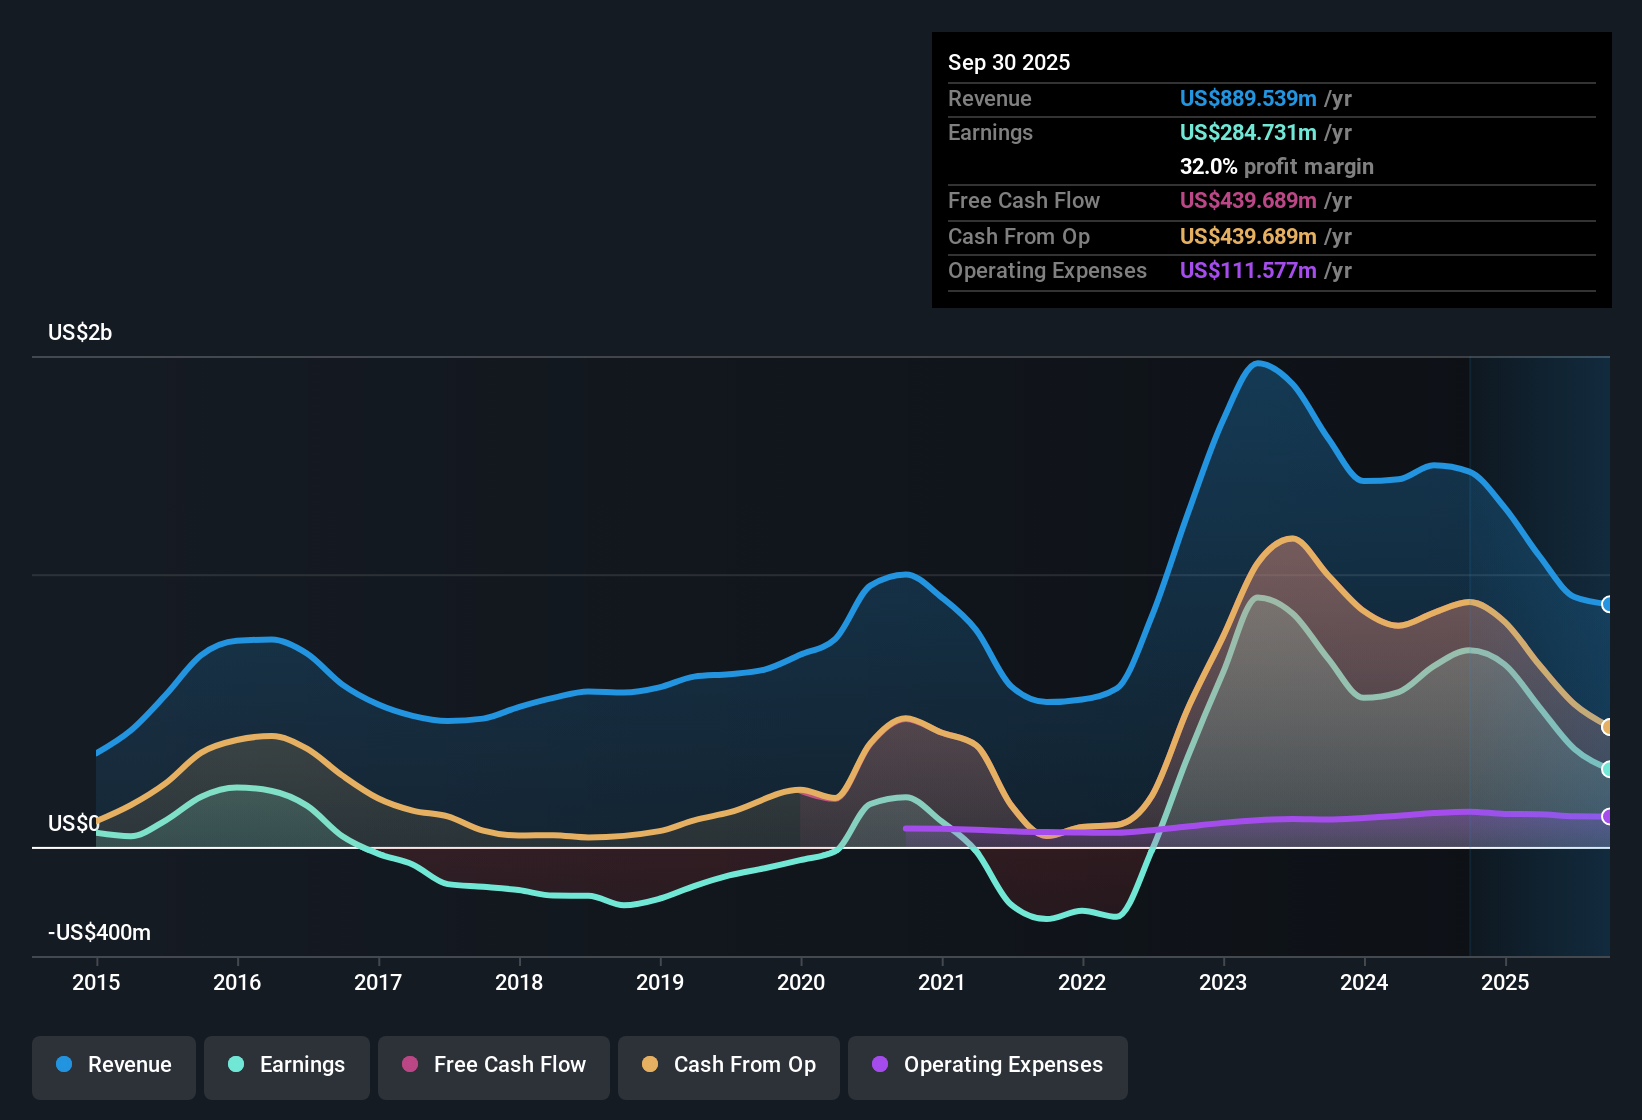Click the teal Earnings legend dot
Viewport: 1642px width, 1120px height.
click(x=236, y=1065)
